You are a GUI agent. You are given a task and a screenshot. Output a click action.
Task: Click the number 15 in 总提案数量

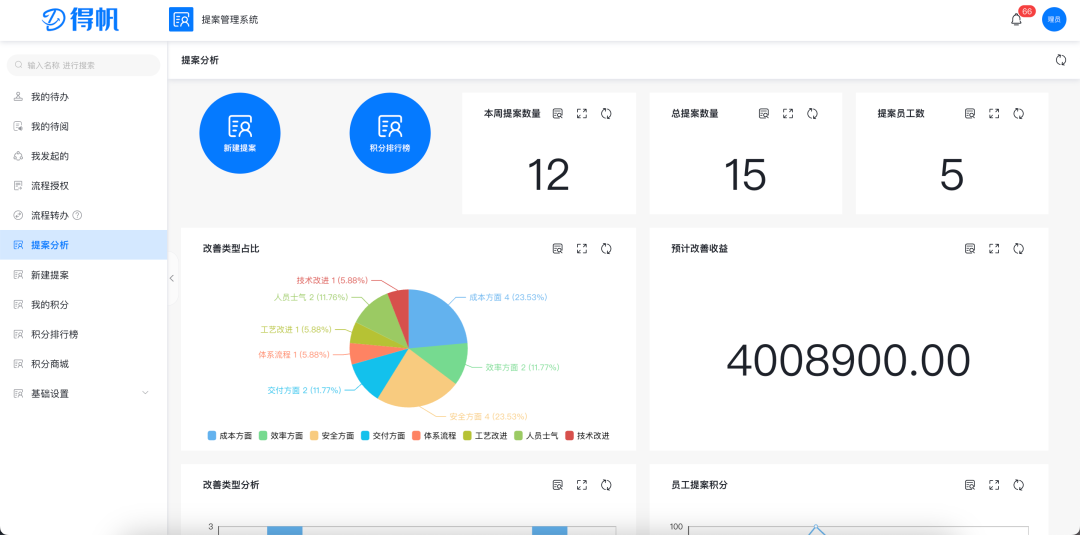coord(745,174)
